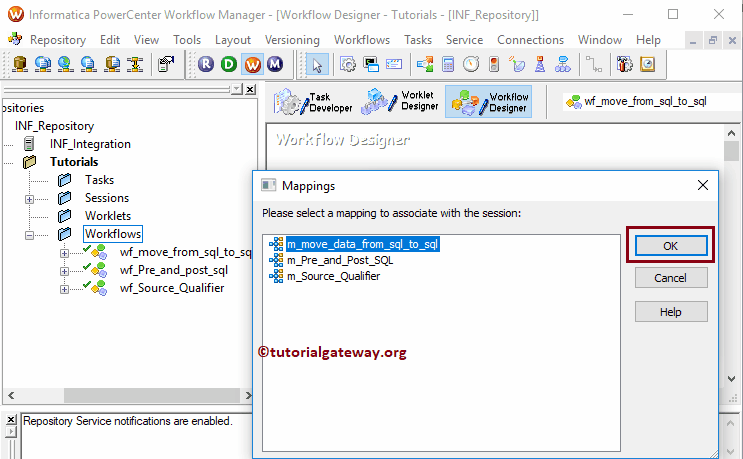This screenshot has width=743, height=459.
Task: Open the Service menu
Action: [464, 40]
